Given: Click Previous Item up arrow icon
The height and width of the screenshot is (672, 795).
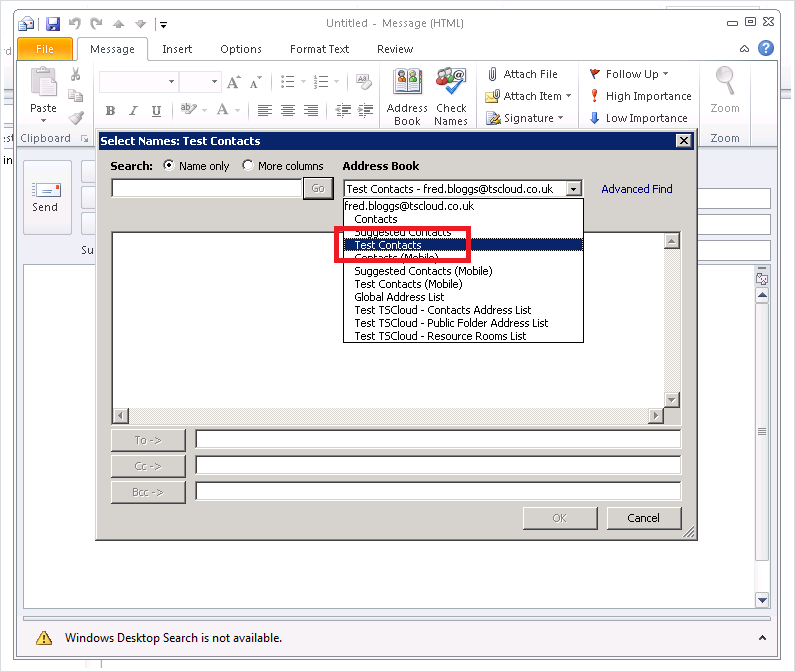Looking at the screenshot, I should [119, 24].
